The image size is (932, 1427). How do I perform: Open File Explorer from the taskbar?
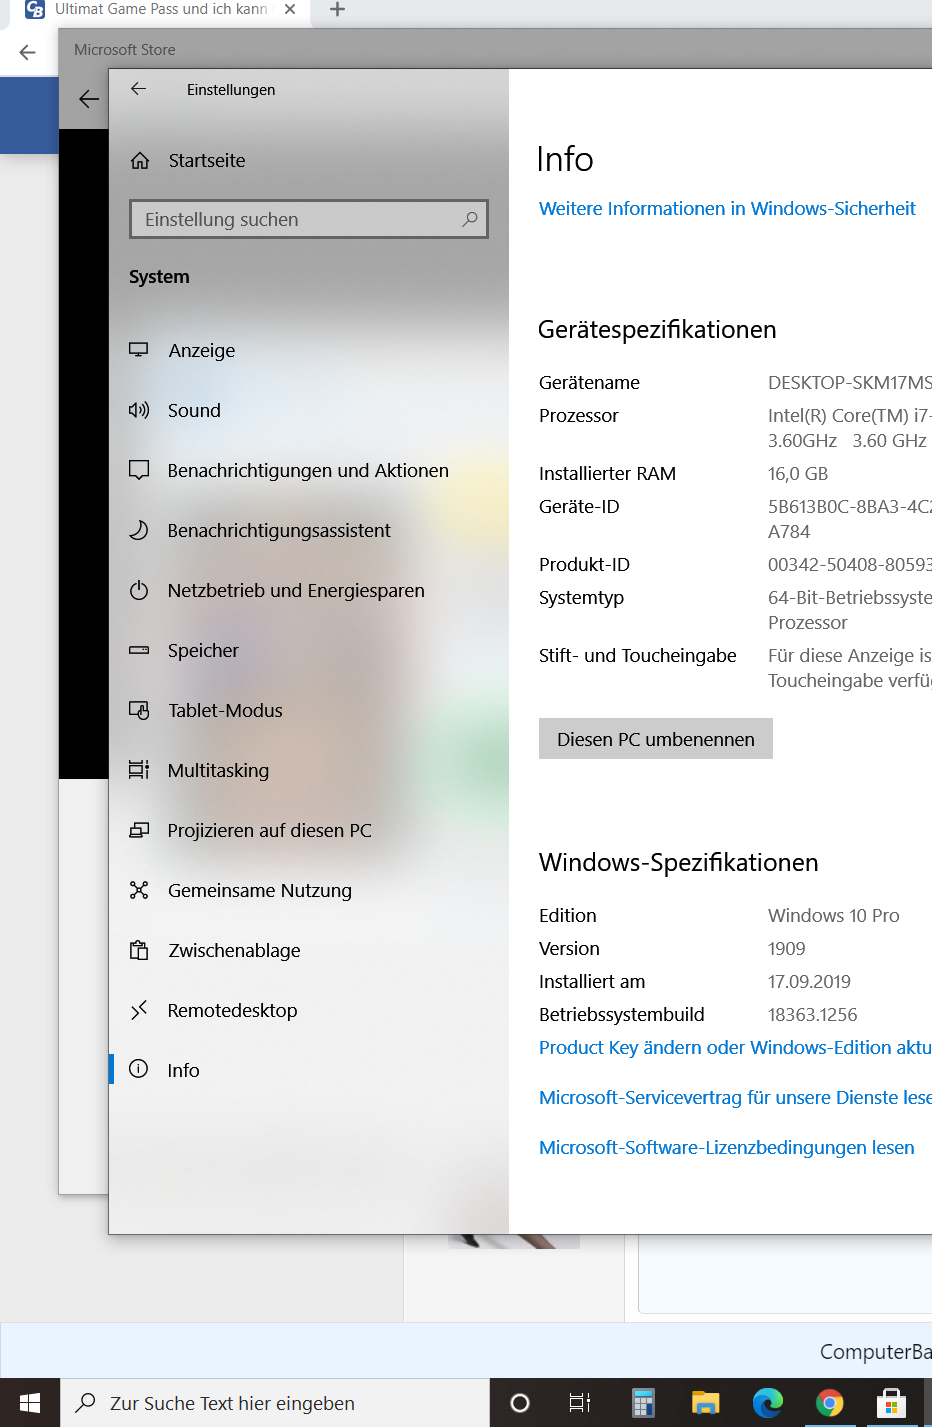coord(706,1403)
